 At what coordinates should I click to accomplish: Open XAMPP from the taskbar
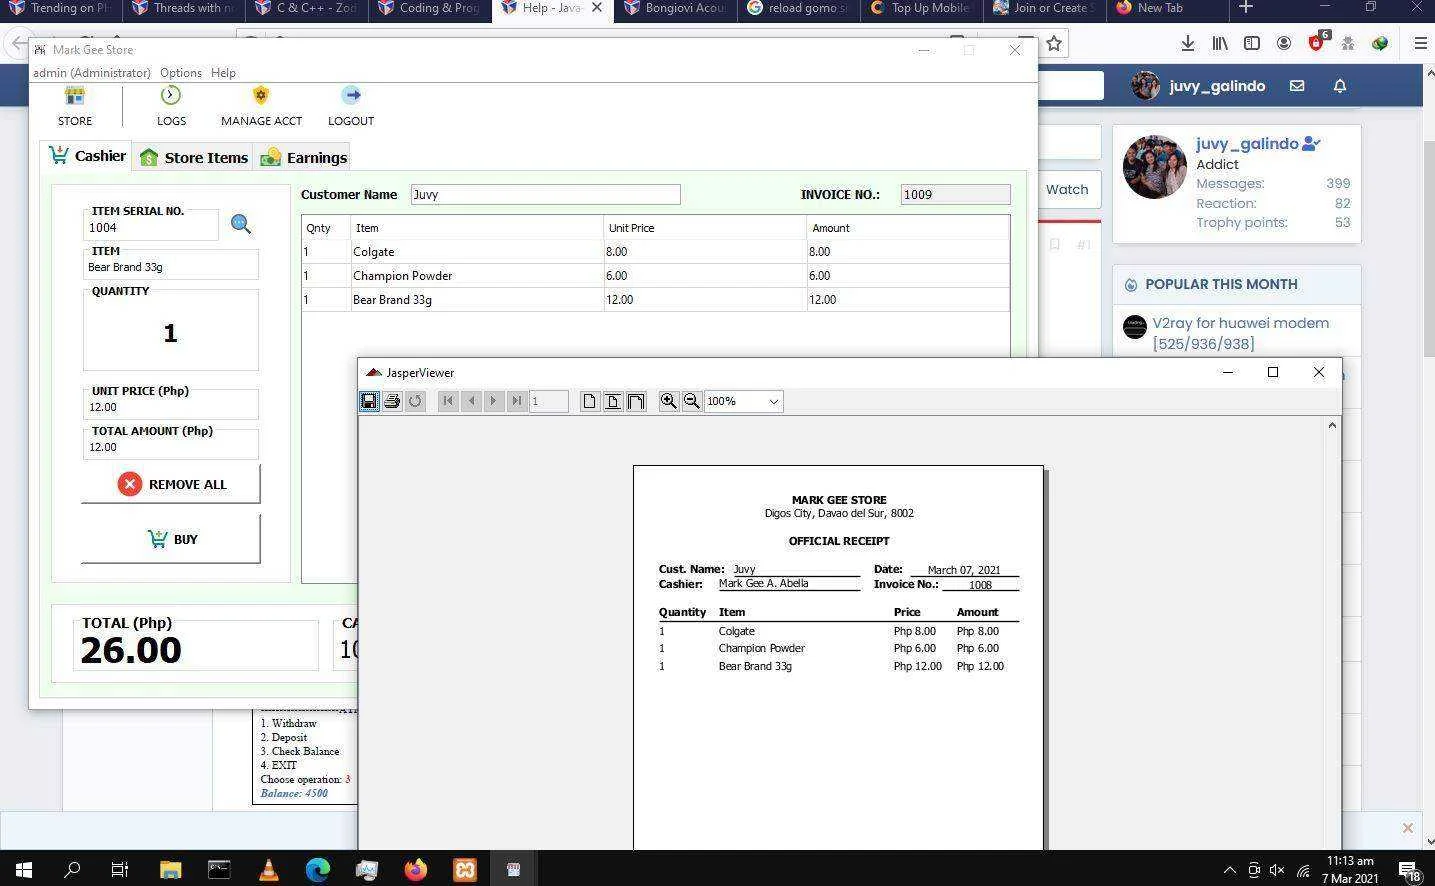pos(465,869)
